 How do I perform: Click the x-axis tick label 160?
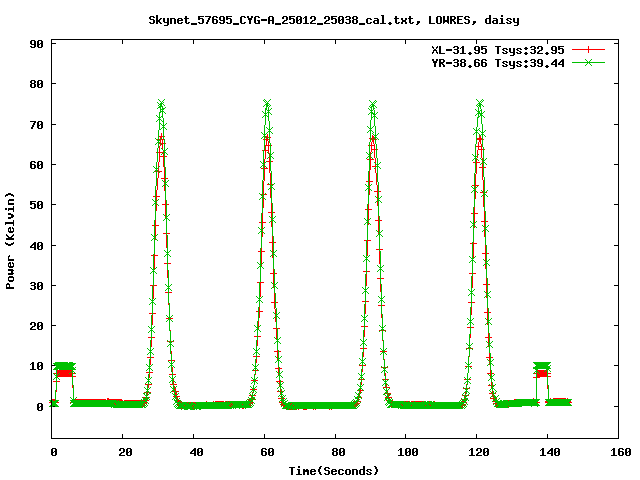click(621, 452)
